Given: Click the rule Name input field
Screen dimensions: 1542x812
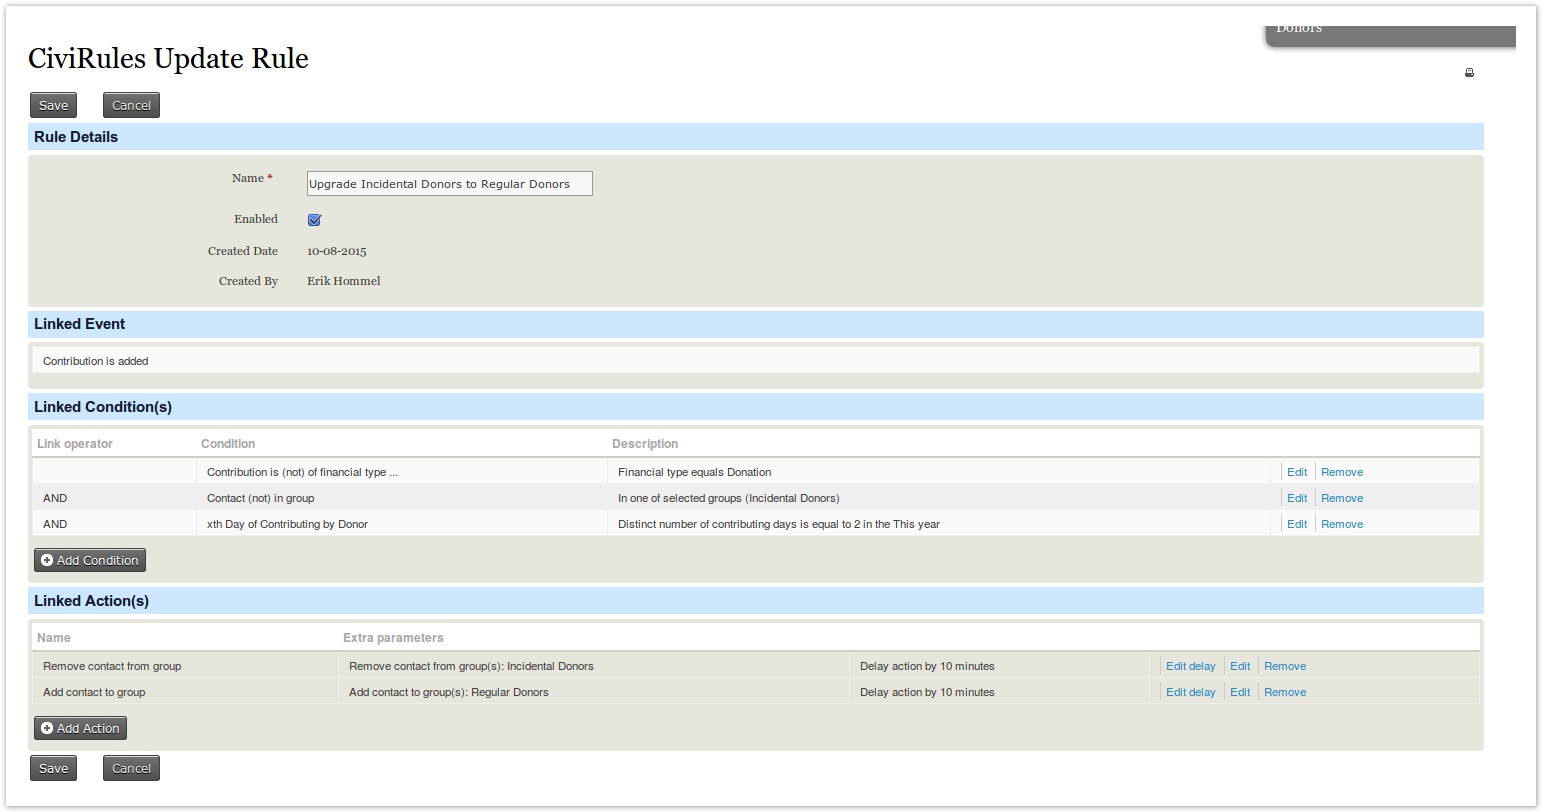Looking at the screenshot, I should pos(449,184).
